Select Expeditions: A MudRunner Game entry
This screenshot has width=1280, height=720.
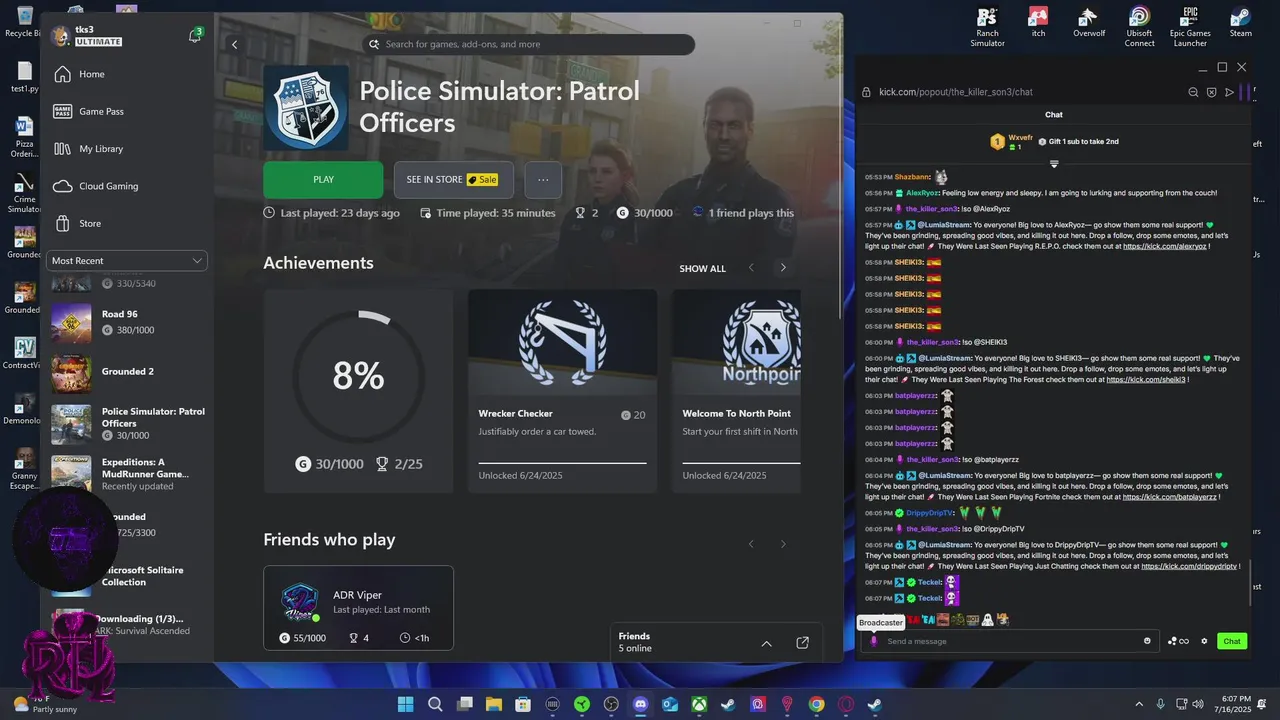click(127, 474)
